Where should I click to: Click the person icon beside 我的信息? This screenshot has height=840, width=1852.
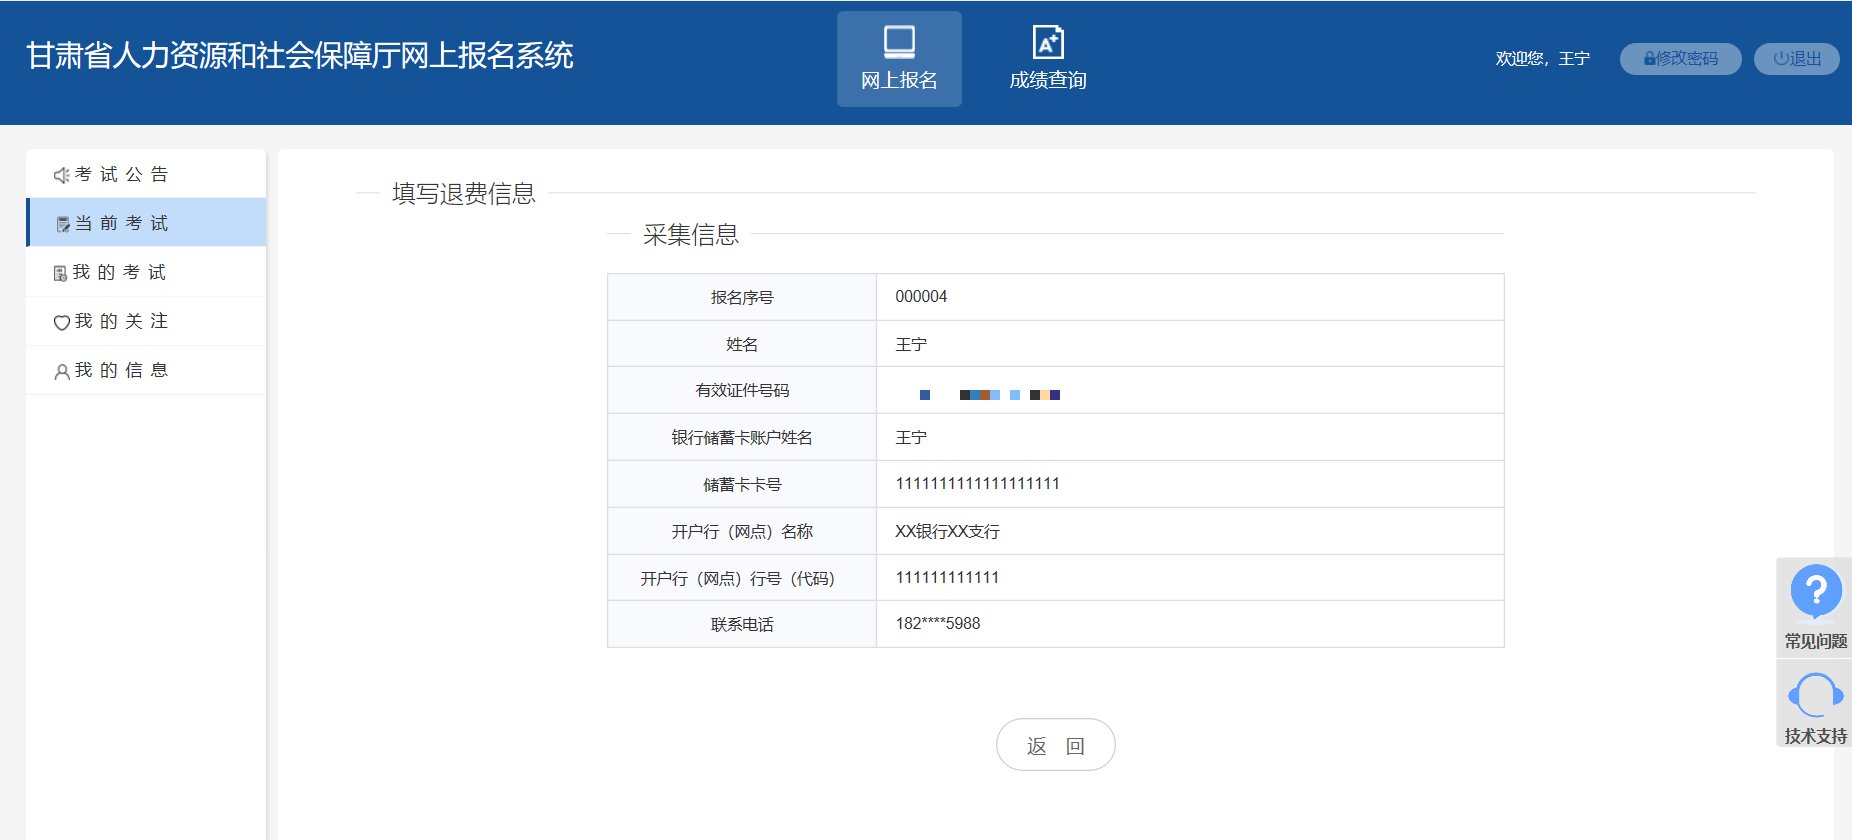(x=61, y=371)
